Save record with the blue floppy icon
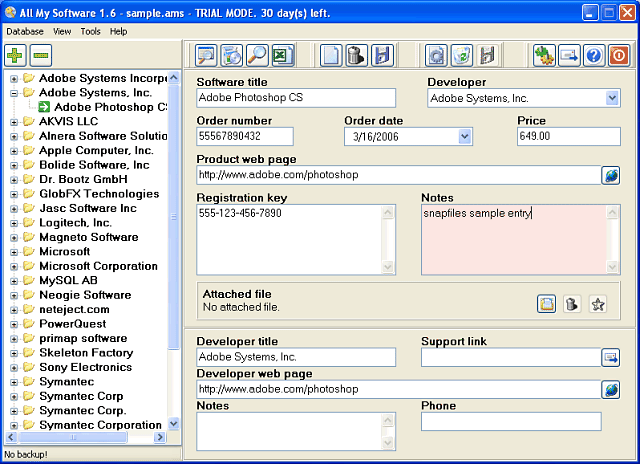This screenshot has height=464, width=640. click(x=382, y=55)
